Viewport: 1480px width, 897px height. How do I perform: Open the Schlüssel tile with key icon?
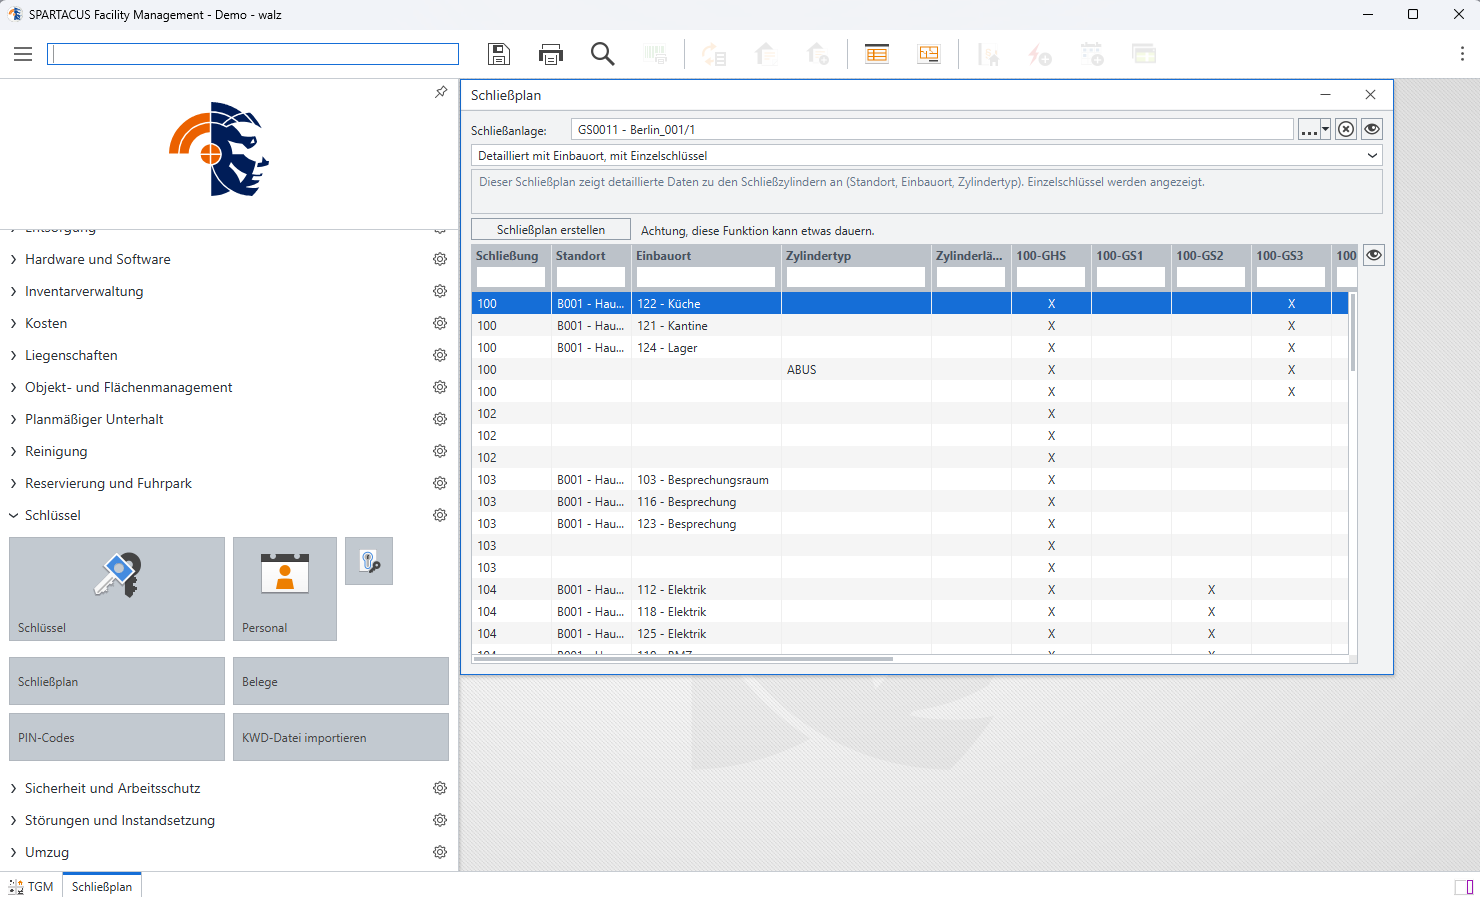tap(117, 588)
